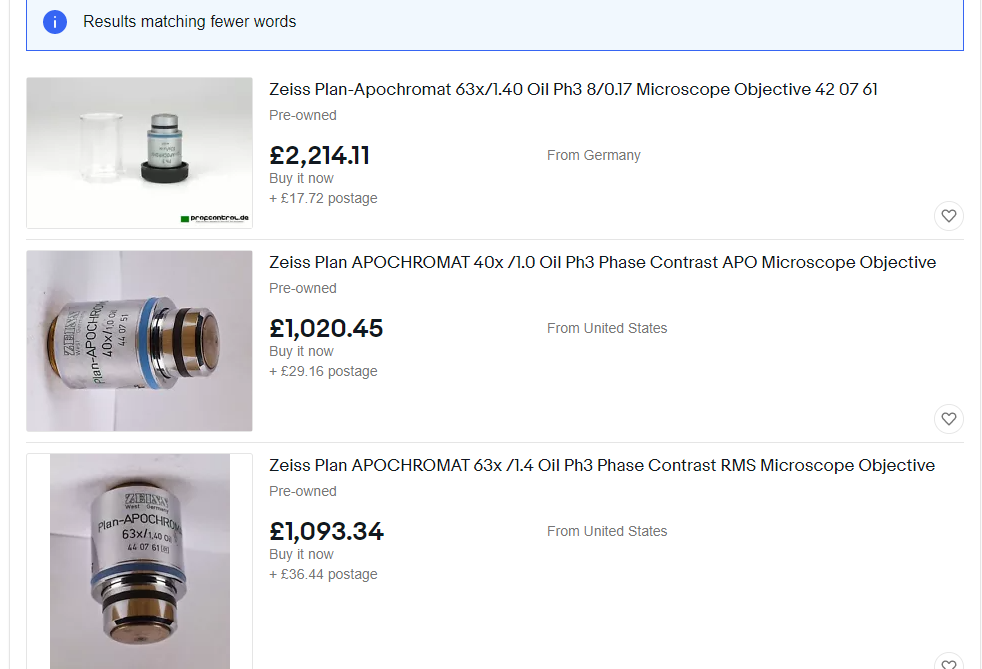
Task: Click the "+ £29.16 postage" text
Action: coord(323,371)
